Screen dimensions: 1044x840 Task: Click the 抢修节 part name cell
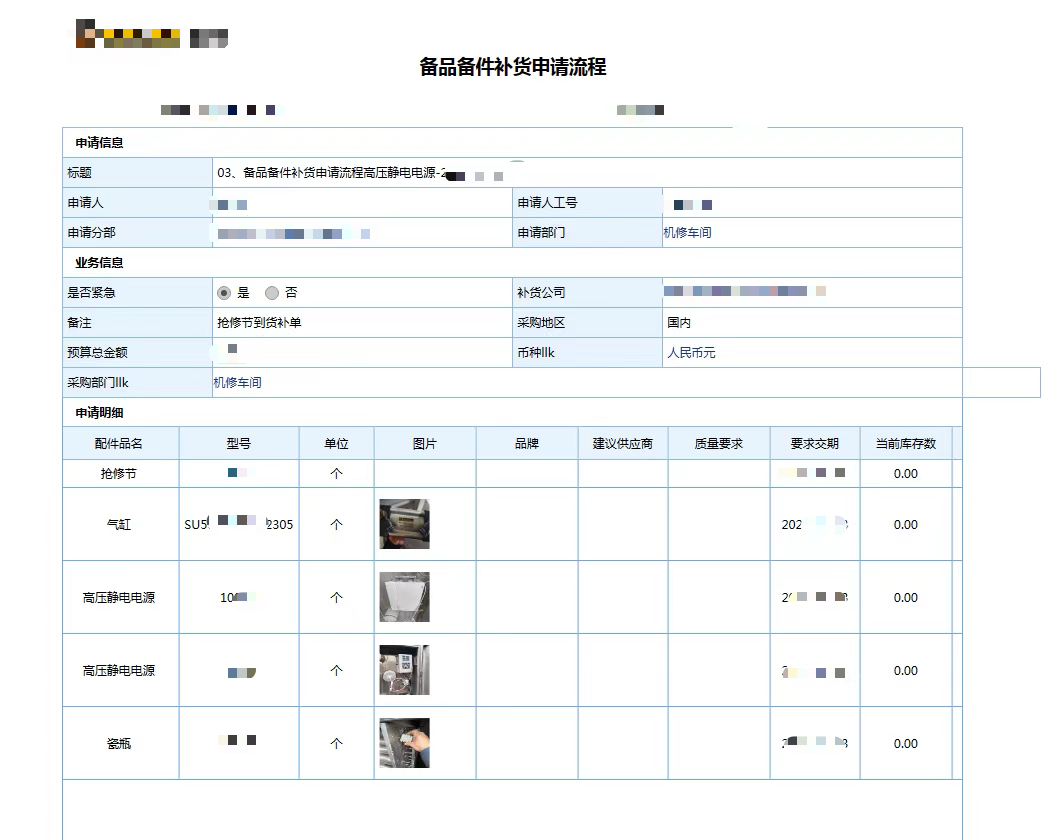point(119,474)
